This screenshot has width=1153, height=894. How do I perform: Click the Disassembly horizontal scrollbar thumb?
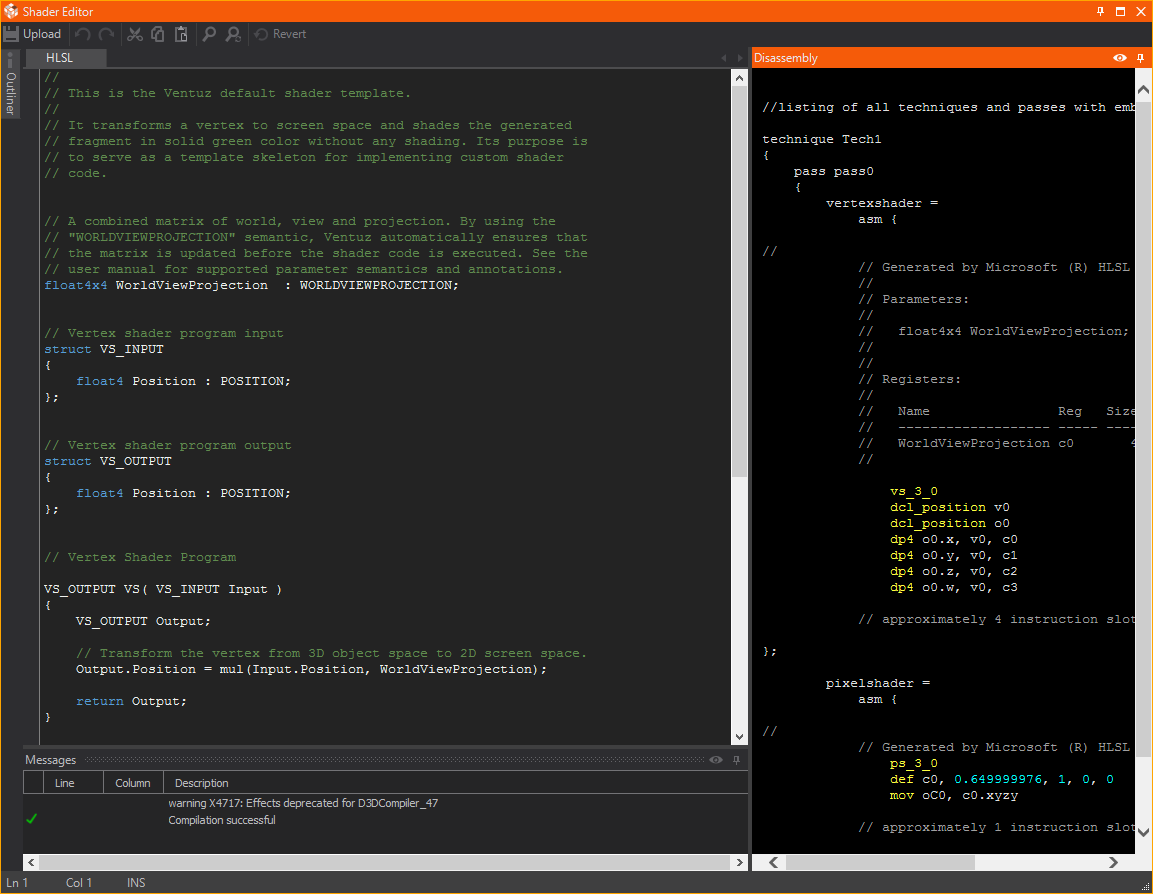879,862
